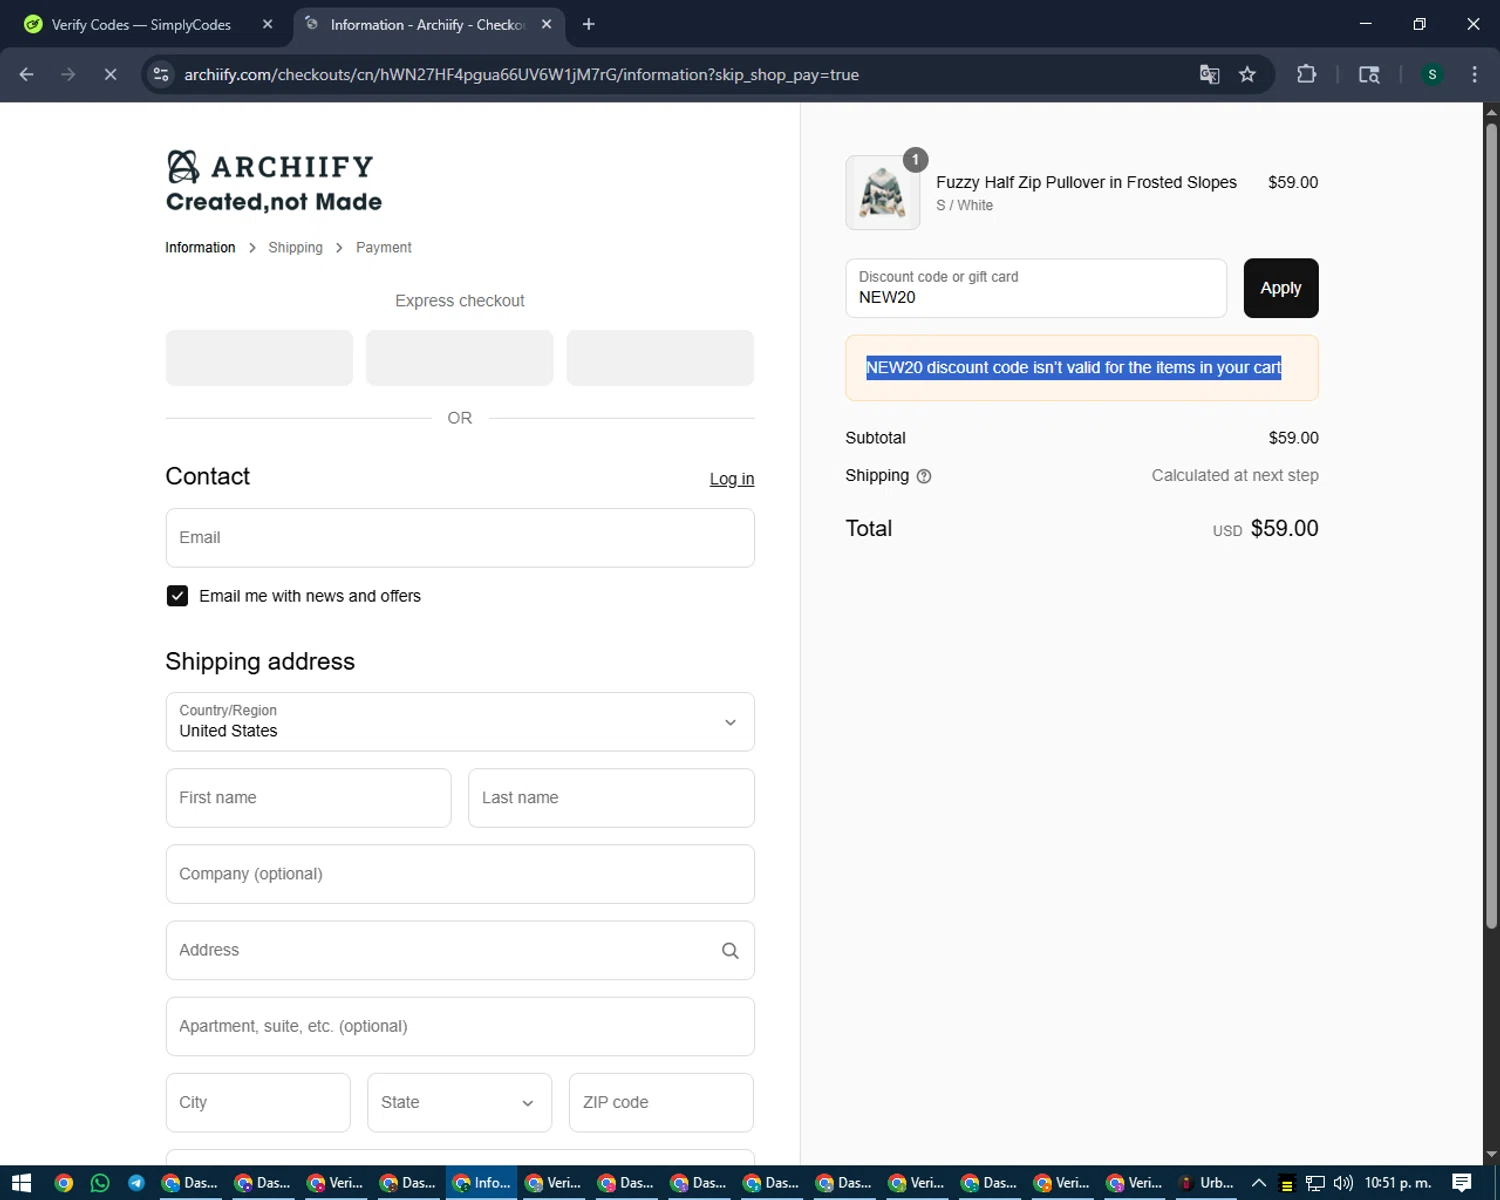The height and width of the screenshot is (1200, 1500).
Task: Focus the Discount code or gift card field
Action: pyautogui.click(x=1036, y=288)
